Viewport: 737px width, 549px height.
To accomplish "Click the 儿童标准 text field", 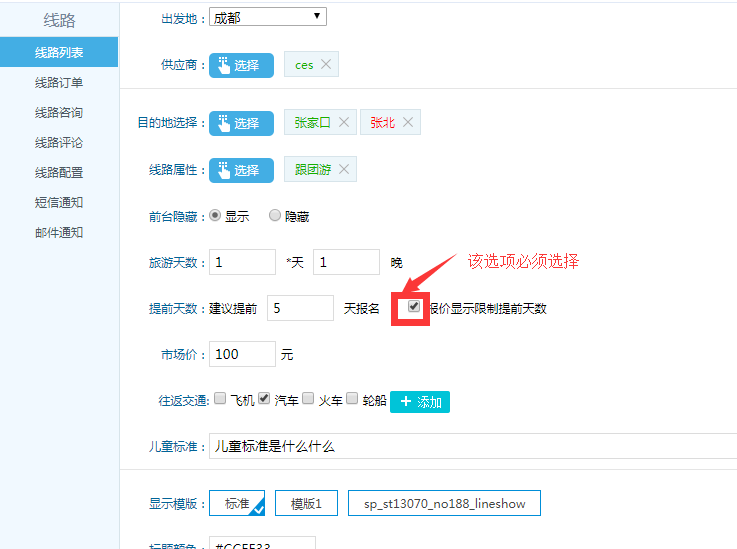I will [470, 447].
